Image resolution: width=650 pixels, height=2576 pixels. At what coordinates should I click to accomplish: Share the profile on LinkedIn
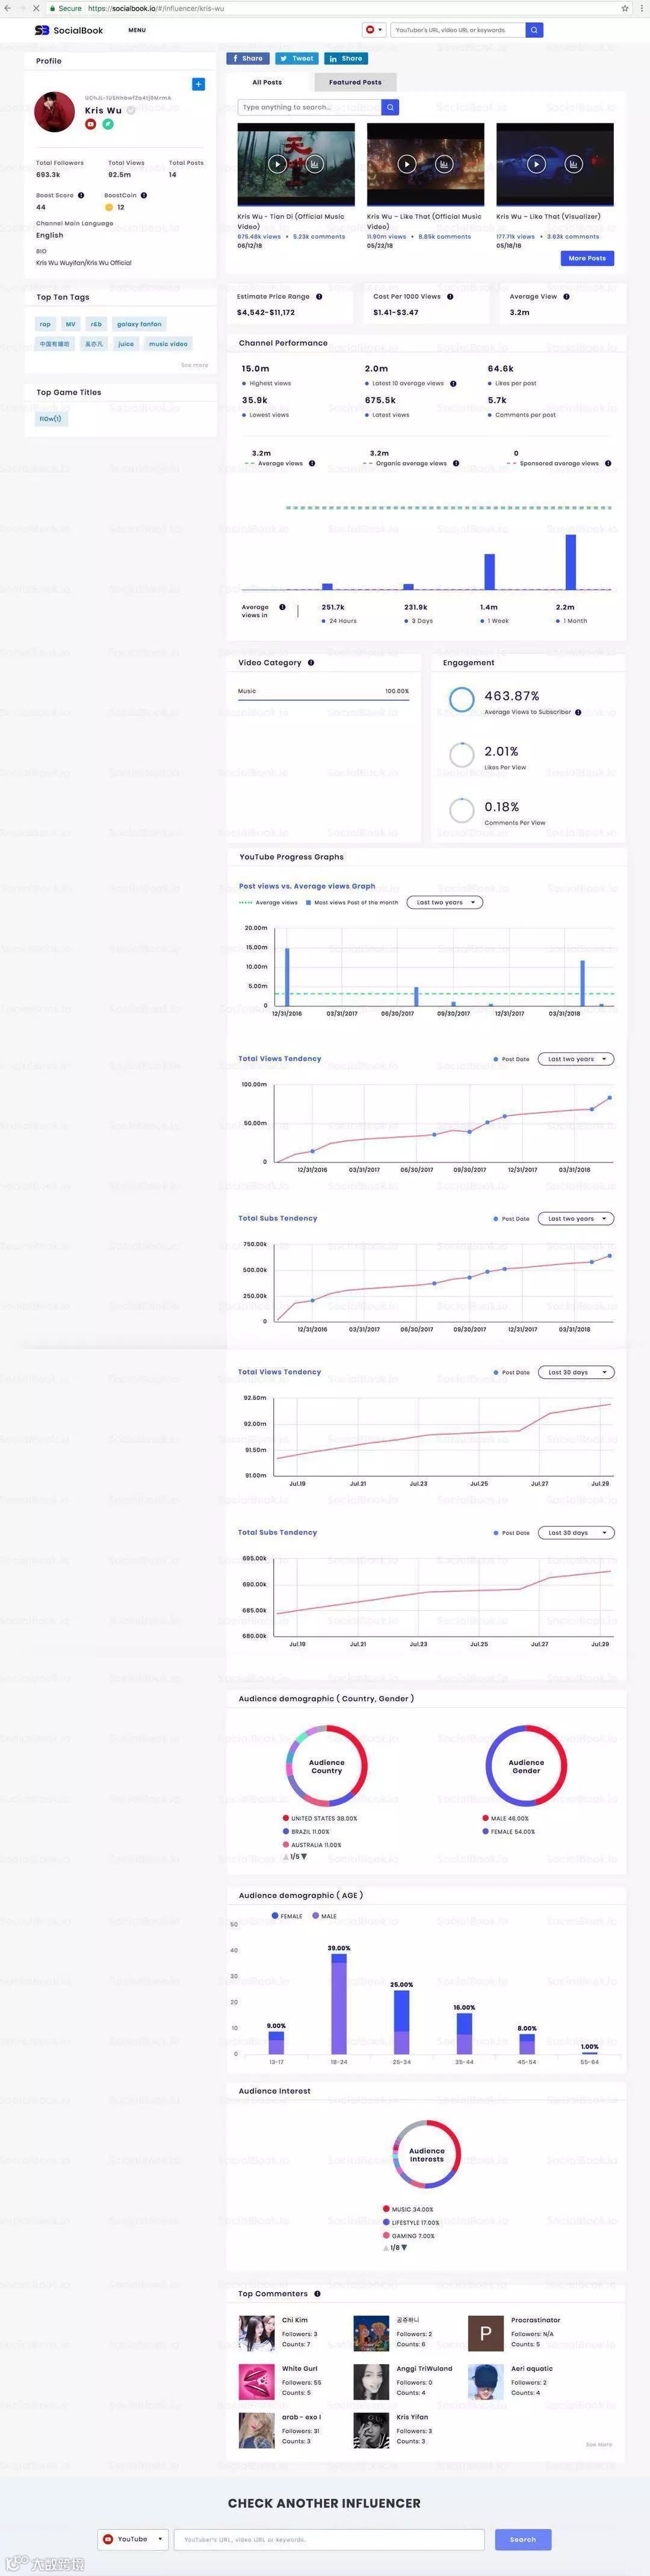point(346,58)
